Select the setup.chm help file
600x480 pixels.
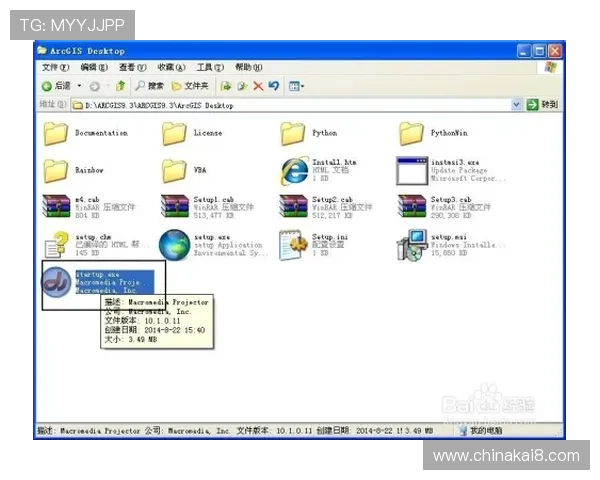(56, 245)
